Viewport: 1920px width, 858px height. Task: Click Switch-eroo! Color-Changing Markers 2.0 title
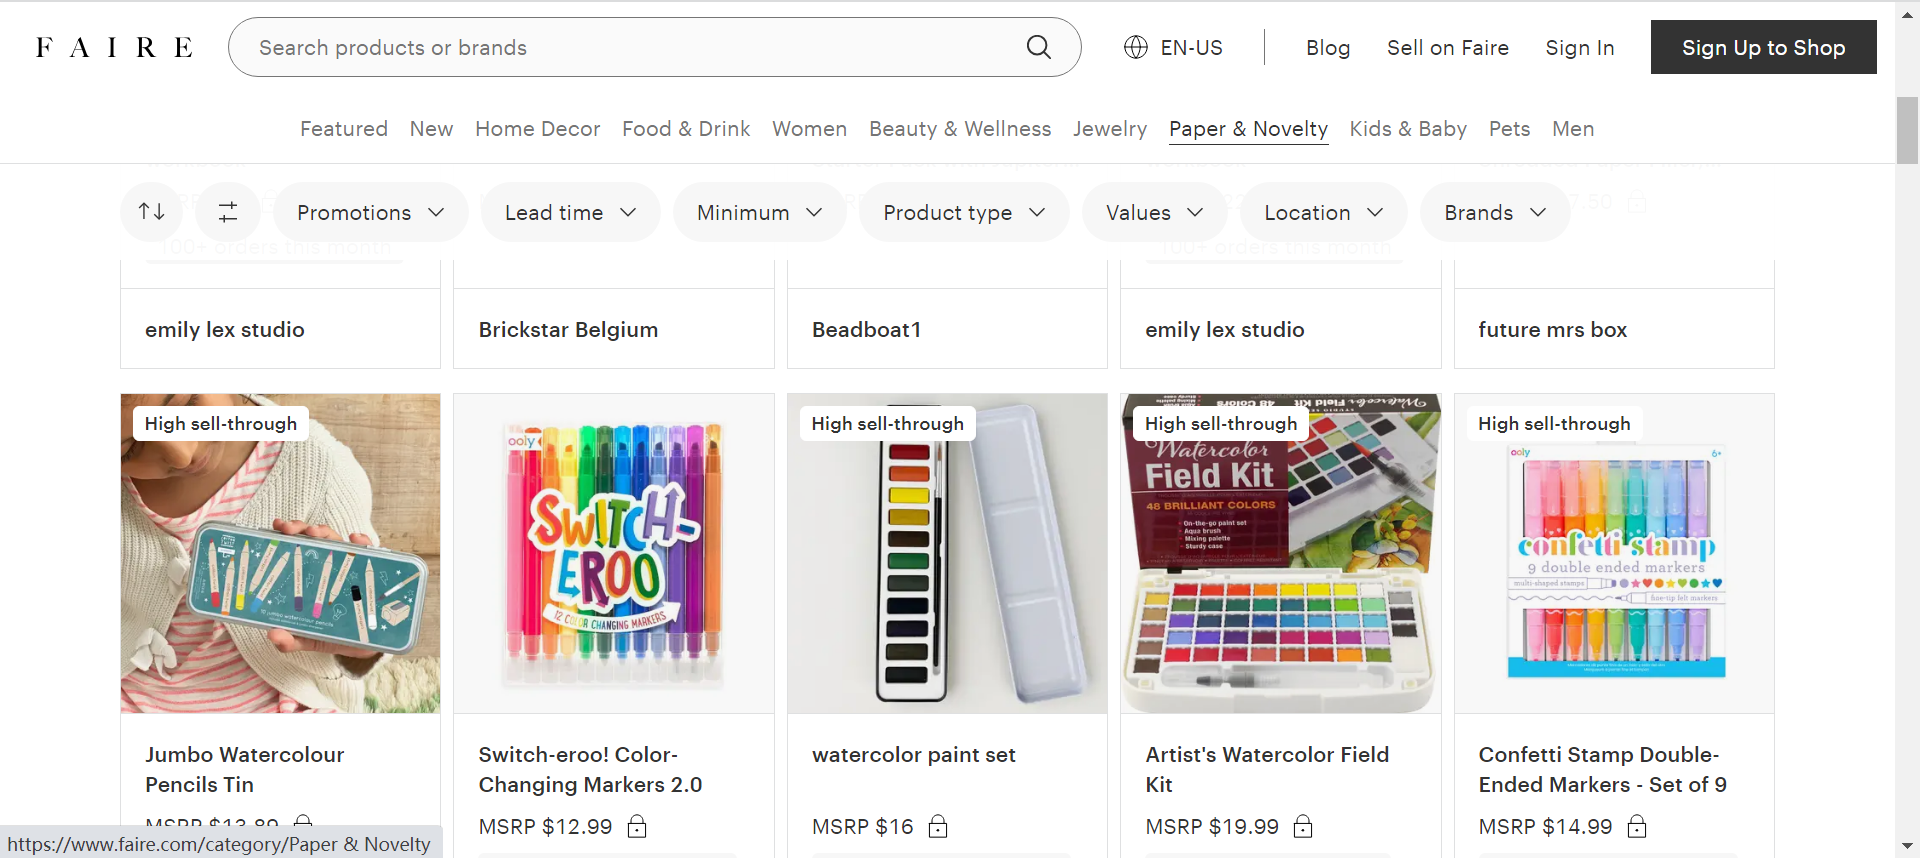point(590,769)
